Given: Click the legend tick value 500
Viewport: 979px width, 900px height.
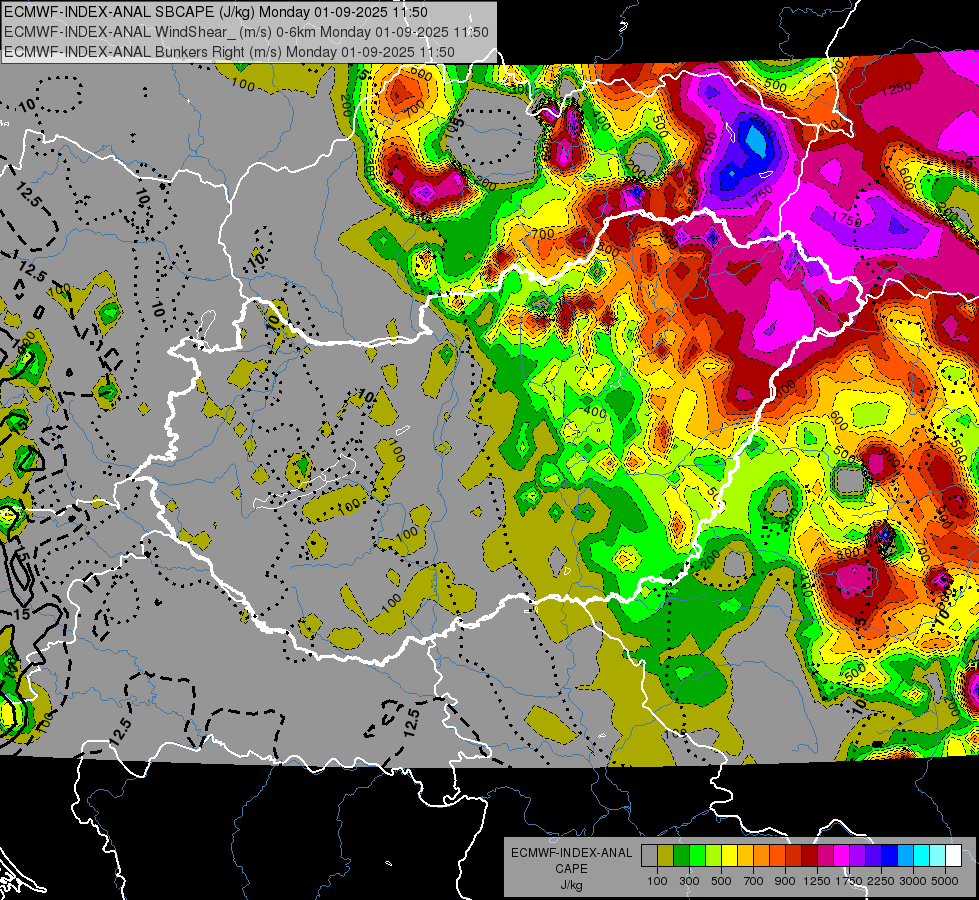Looking at the screenshot, I should click(721, 881).
